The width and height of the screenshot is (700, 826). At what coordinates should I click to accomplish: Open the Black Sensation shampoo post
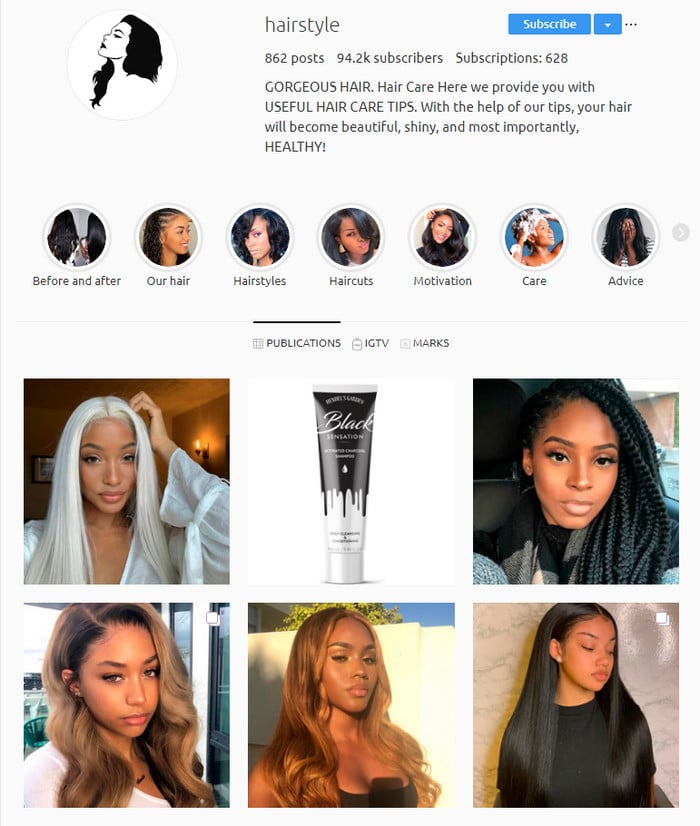(x=351, y=481)
